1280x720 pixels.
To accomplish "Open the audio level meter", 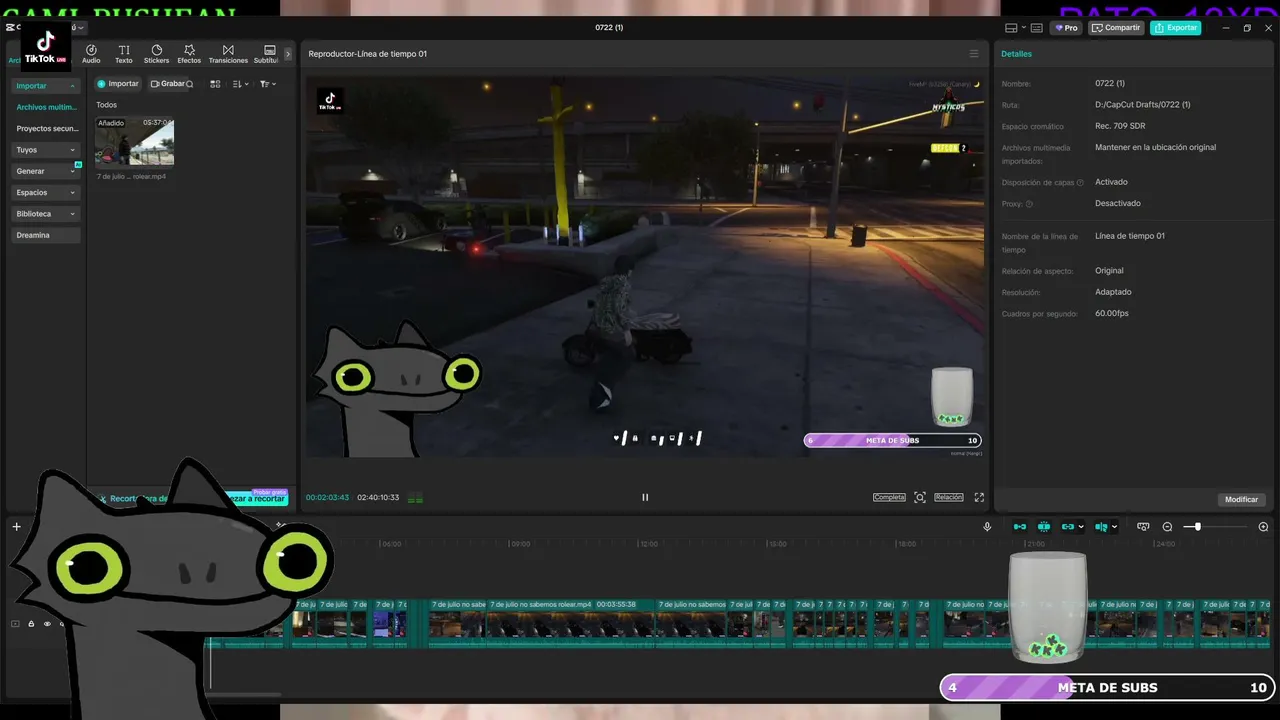I will [415, 498].
